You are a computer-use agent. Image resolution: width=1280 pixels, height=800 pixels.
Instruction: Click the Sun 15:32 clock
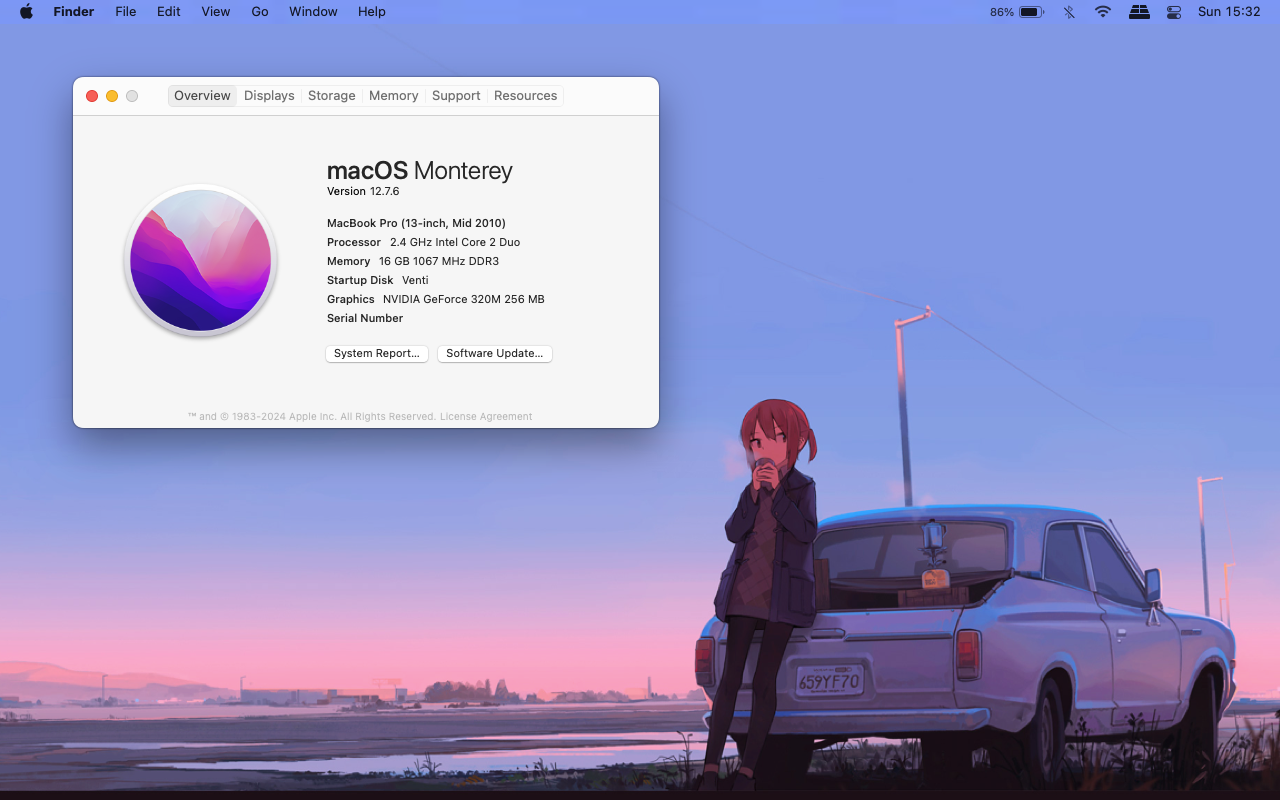pyautogui.click(x=1229, y=12)
